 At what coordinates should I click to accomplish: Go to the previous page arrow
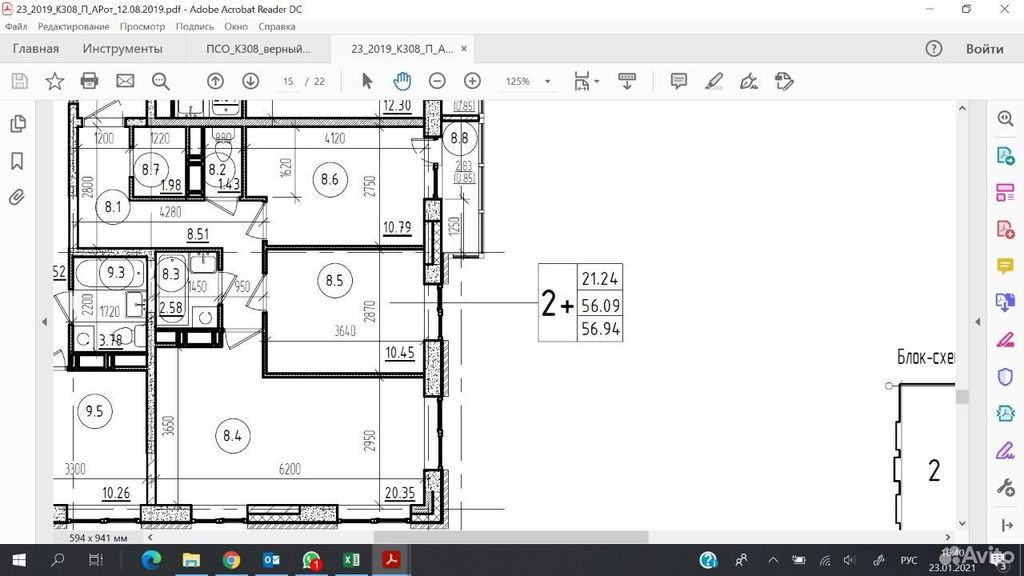(x=216, y=81)
